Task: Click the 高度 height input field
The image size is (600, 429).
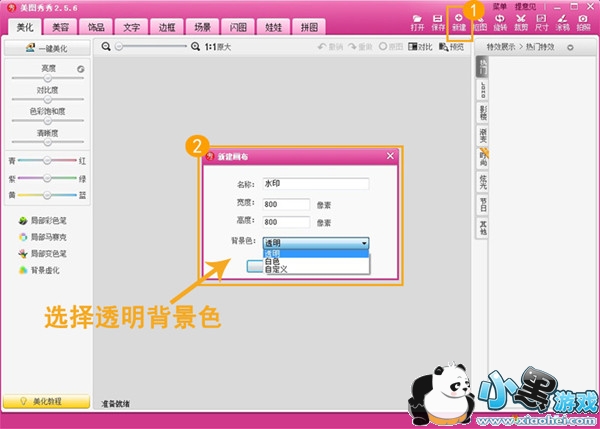Action: 286,222
